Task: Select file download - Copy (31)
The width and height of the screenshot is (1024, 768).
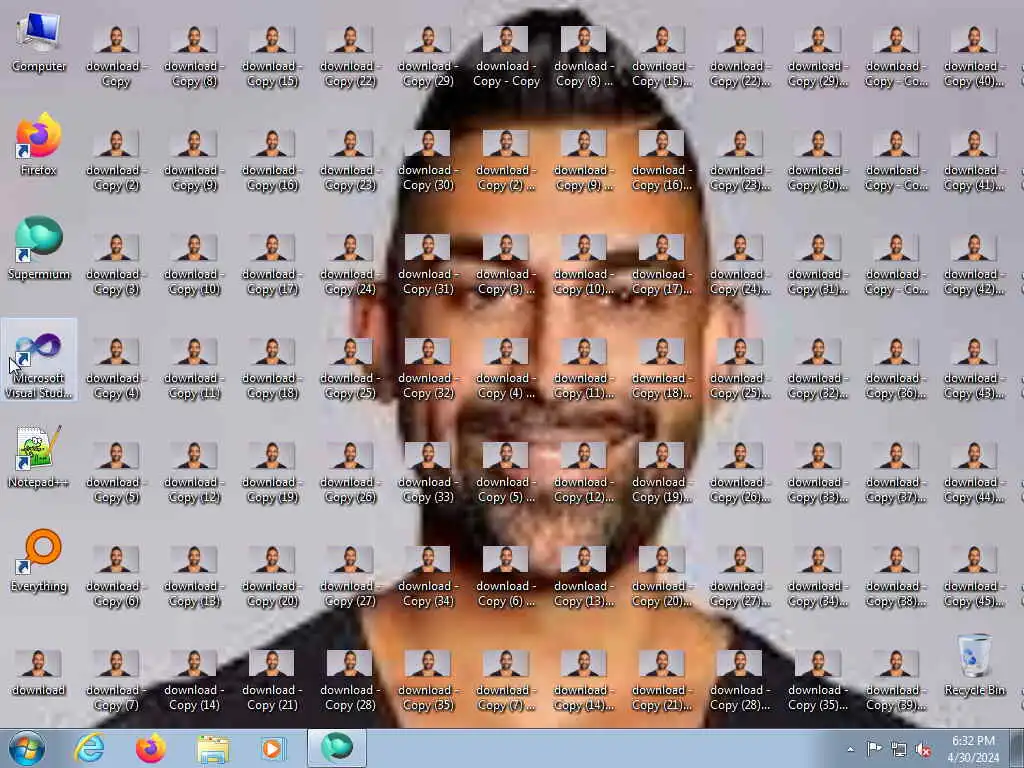Action: pos(428,264)
